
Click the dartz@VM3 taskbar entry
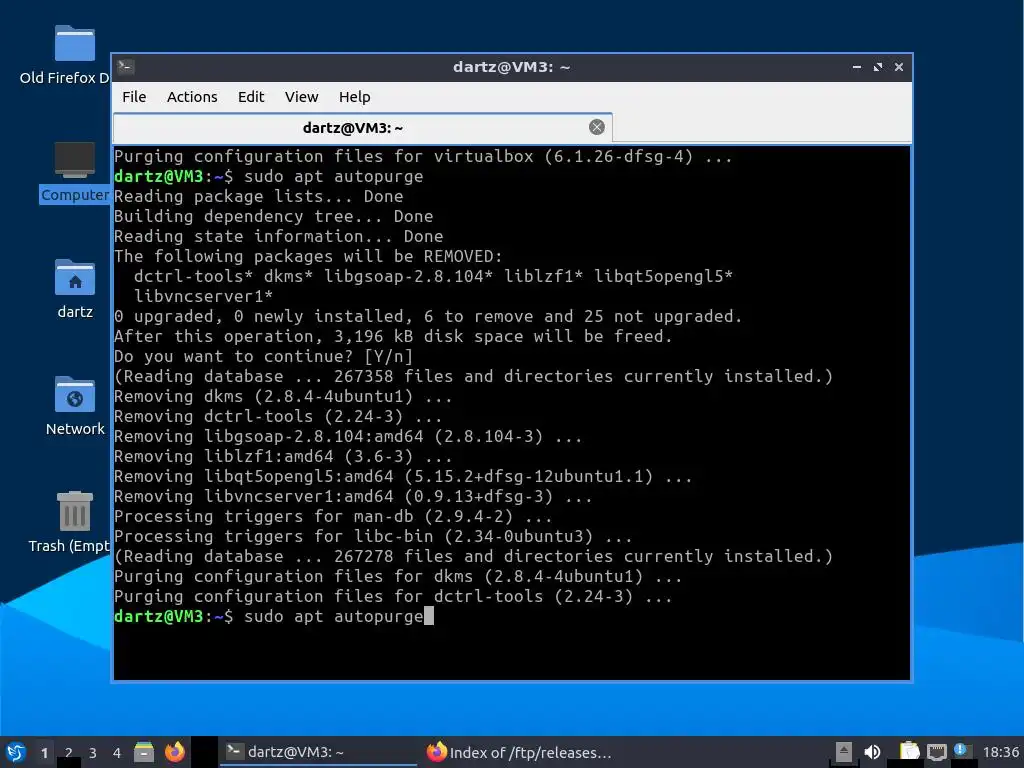coord(318,752)
